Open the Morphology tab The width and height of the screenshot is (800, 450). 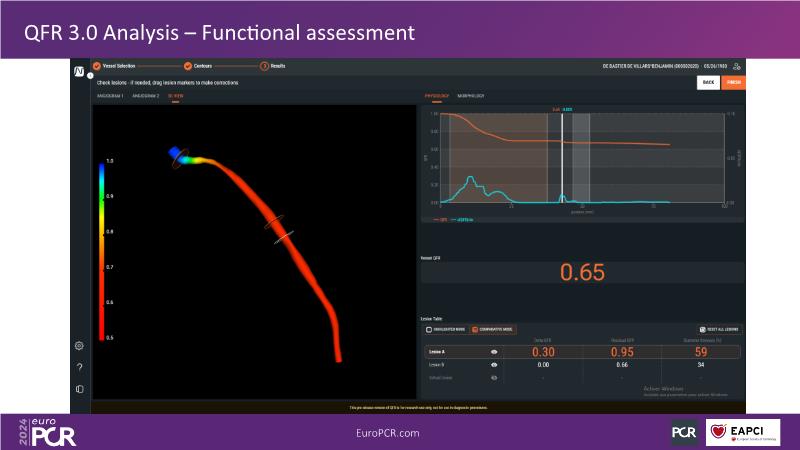(471, 96)
